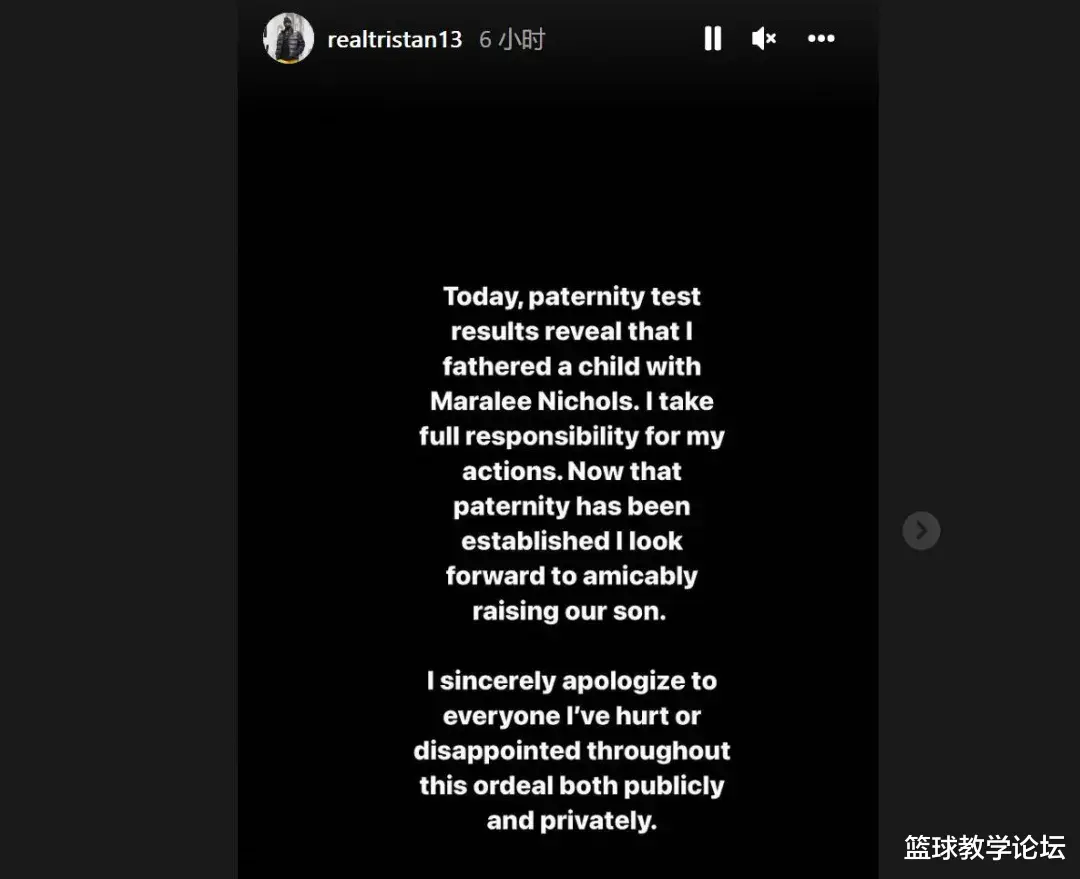Click the "full responsibility for my" line

(x=572, y=437)
